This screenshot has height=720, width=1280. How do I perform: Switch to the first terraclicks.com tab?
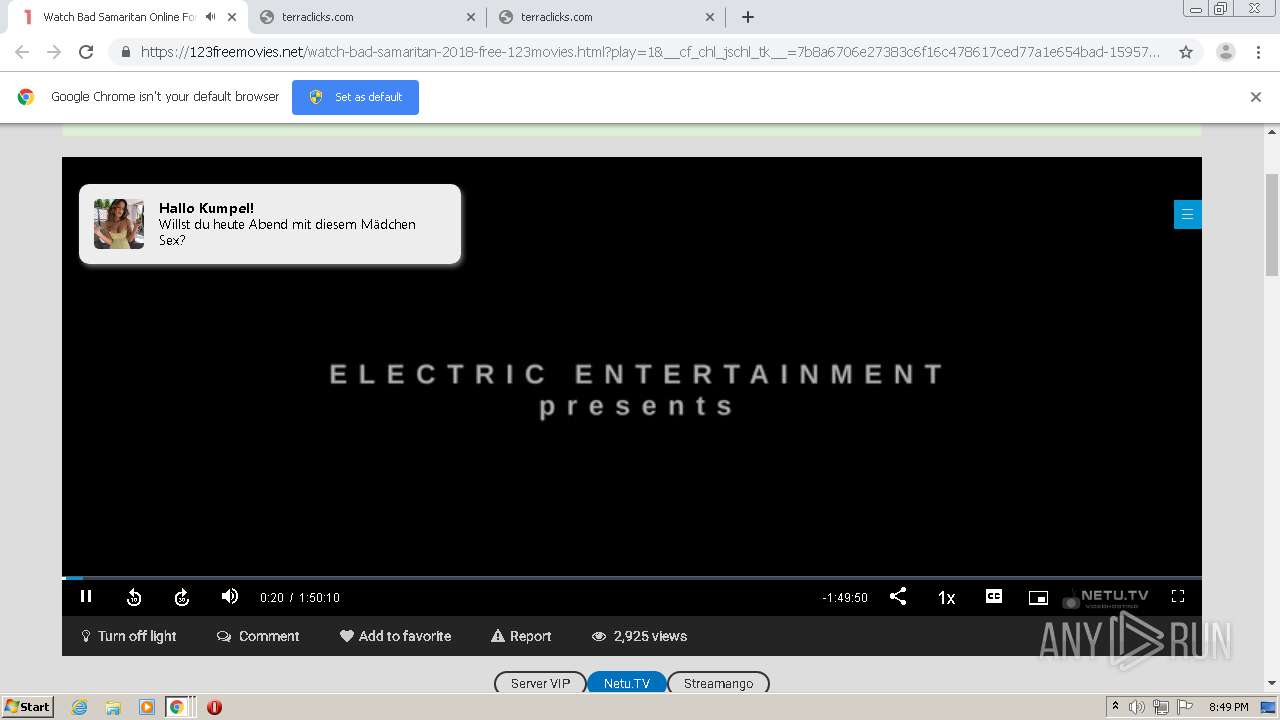[367, 17]
